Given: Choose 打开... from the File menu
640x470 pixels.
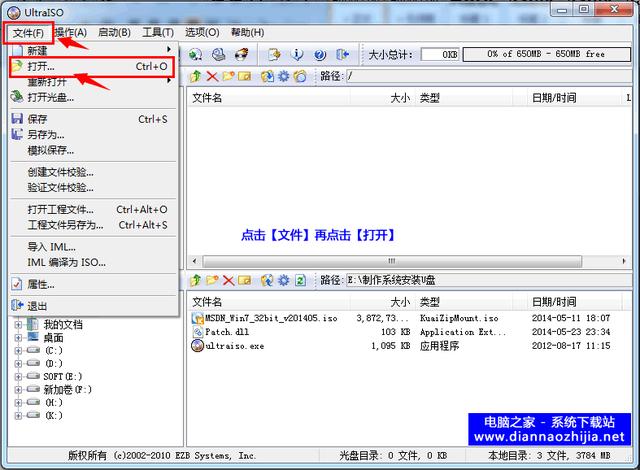Looking at the screenshot, I should tap(92, 67).
